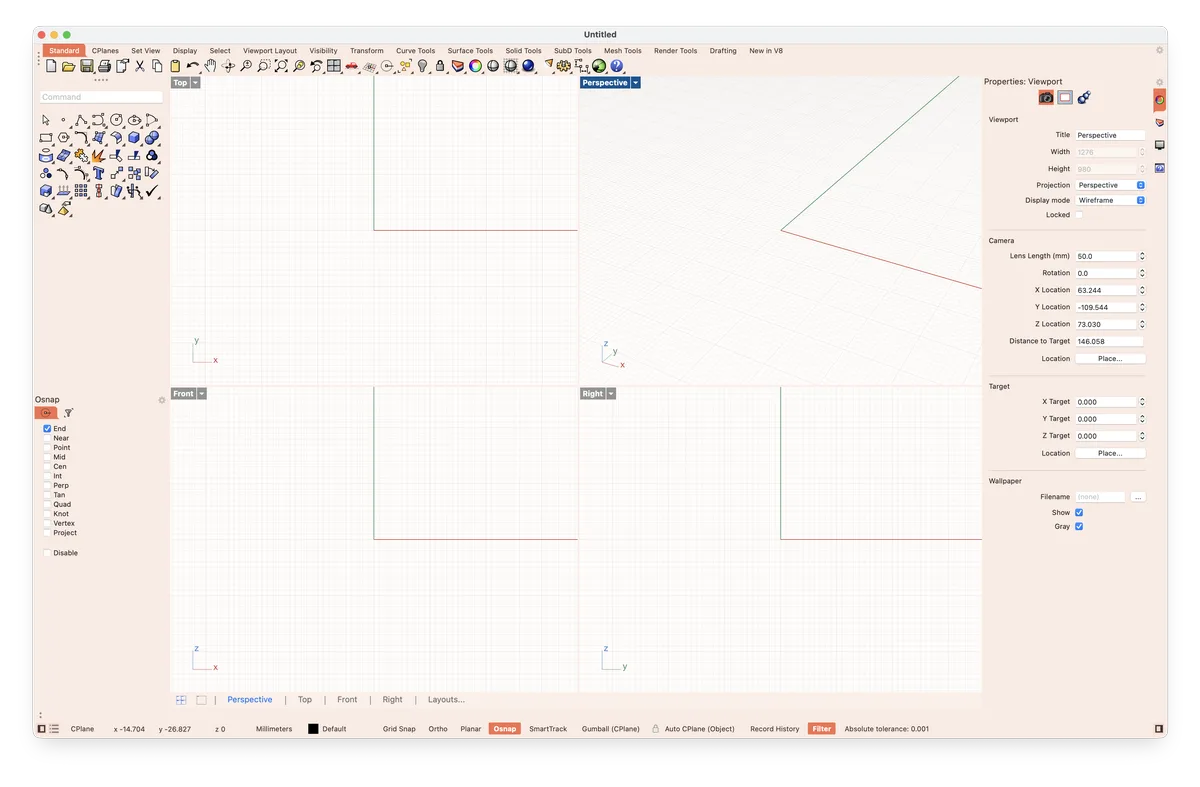
Task: Switch to the Solid Tools toolbar tab
Action: click(x=523, y=51)
